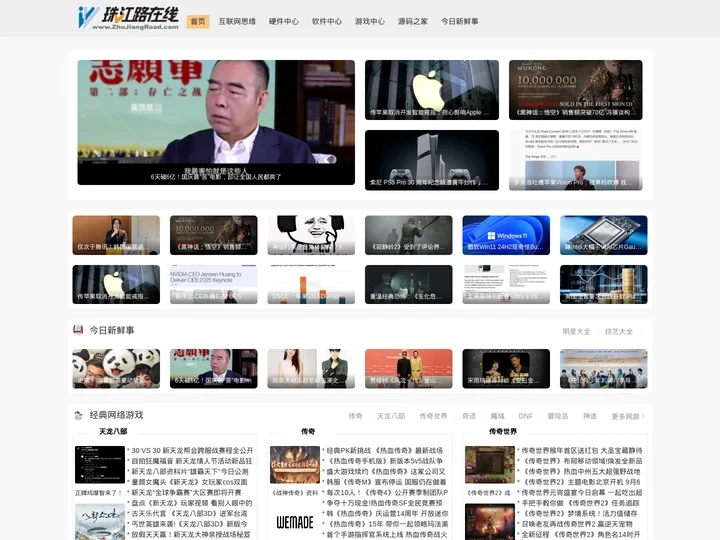Viewport: 720px width, 540px height.
Task: Select the 奇迹 game filter tab
Action: pyautogui.click(x=469, y=416)
